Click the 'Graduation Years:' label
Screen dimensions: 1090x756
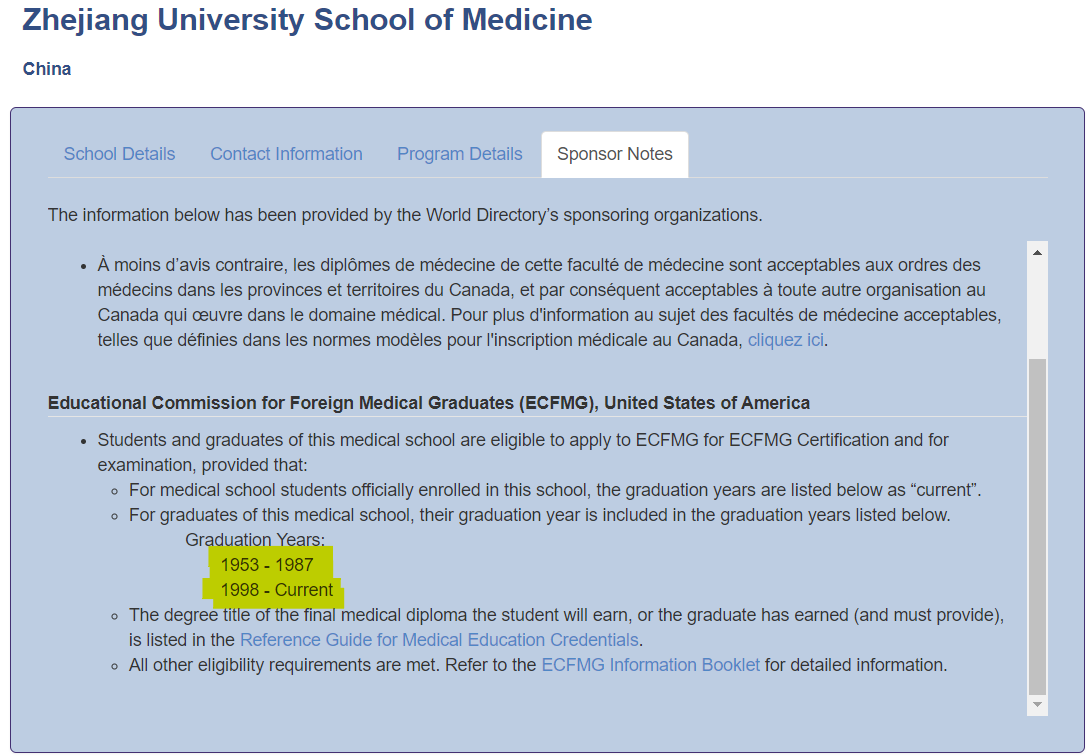(x=255, y=540)
